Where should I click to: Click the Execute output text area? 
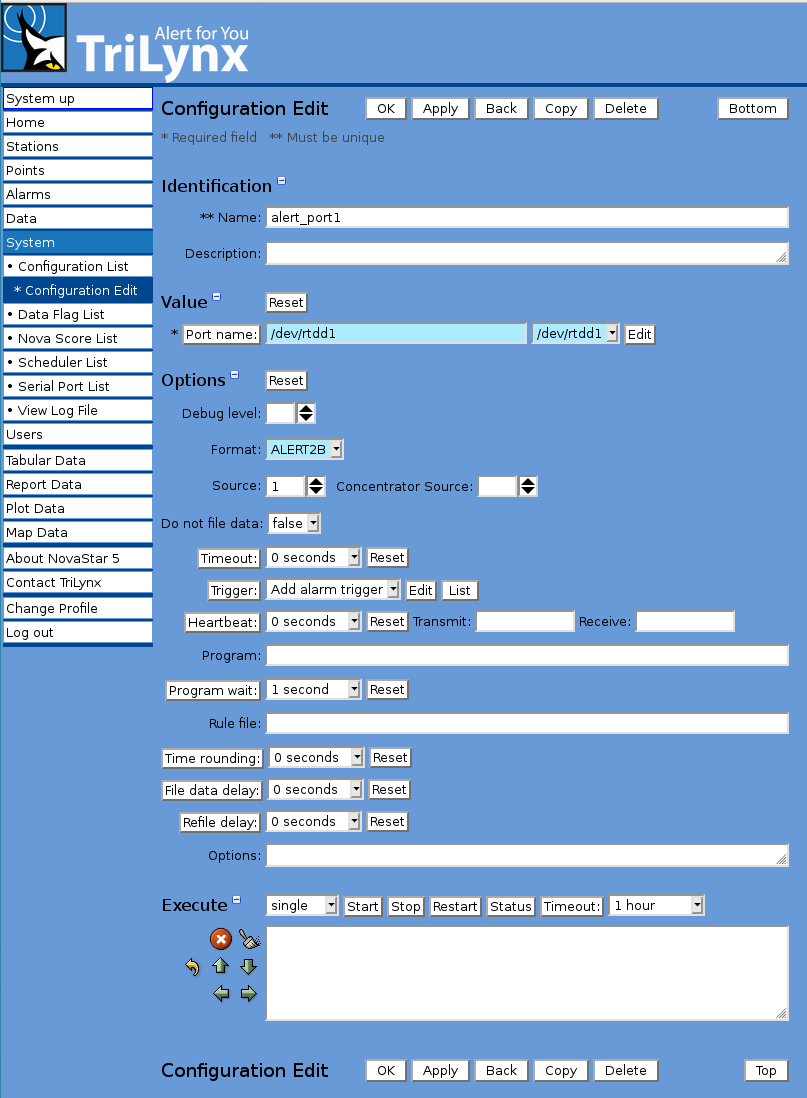527,973
